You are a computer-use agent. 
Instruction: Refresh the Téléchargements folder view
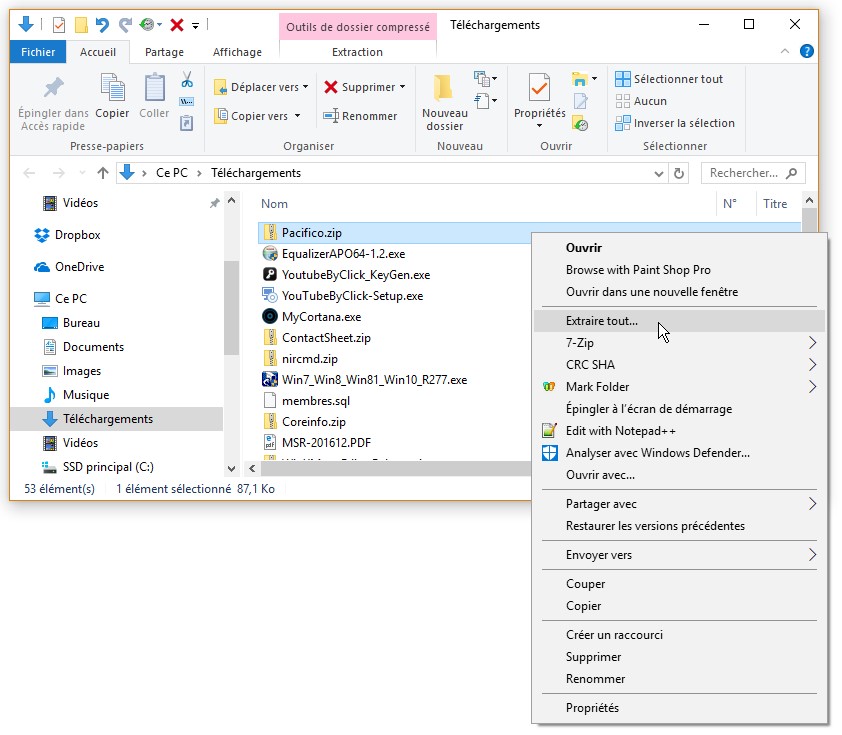(680, 173)
